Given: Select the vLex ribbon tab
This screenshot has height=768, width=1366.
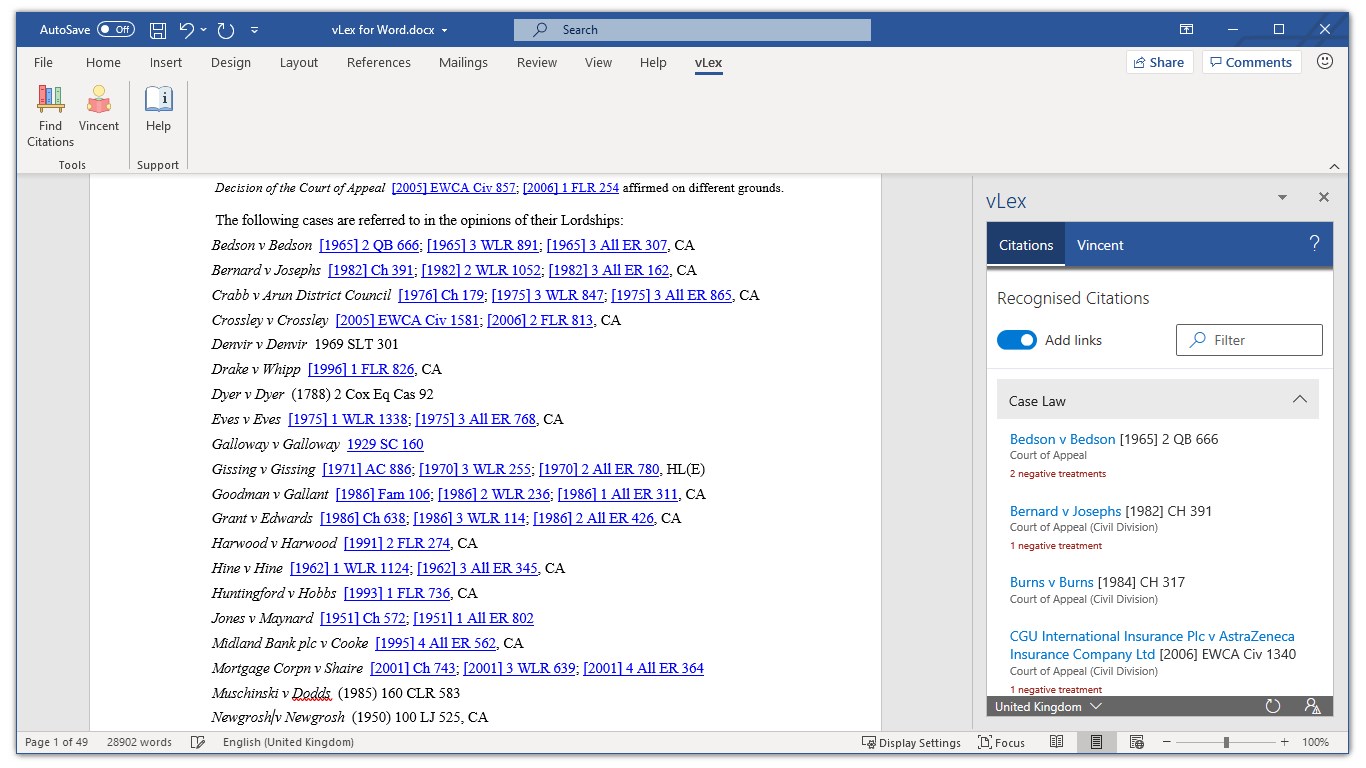Looking at the screenshot, I should [708, 62].
